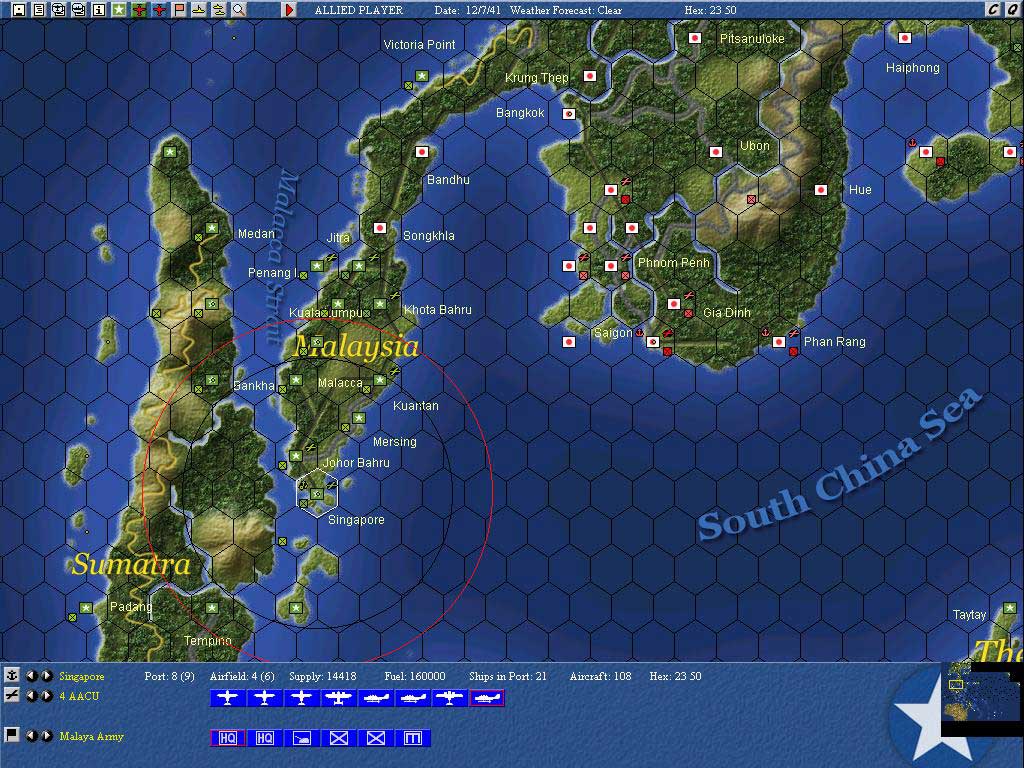Click the Allied star base at Mersing
Screen dimensions: 1024x768
tap(359, 418)
